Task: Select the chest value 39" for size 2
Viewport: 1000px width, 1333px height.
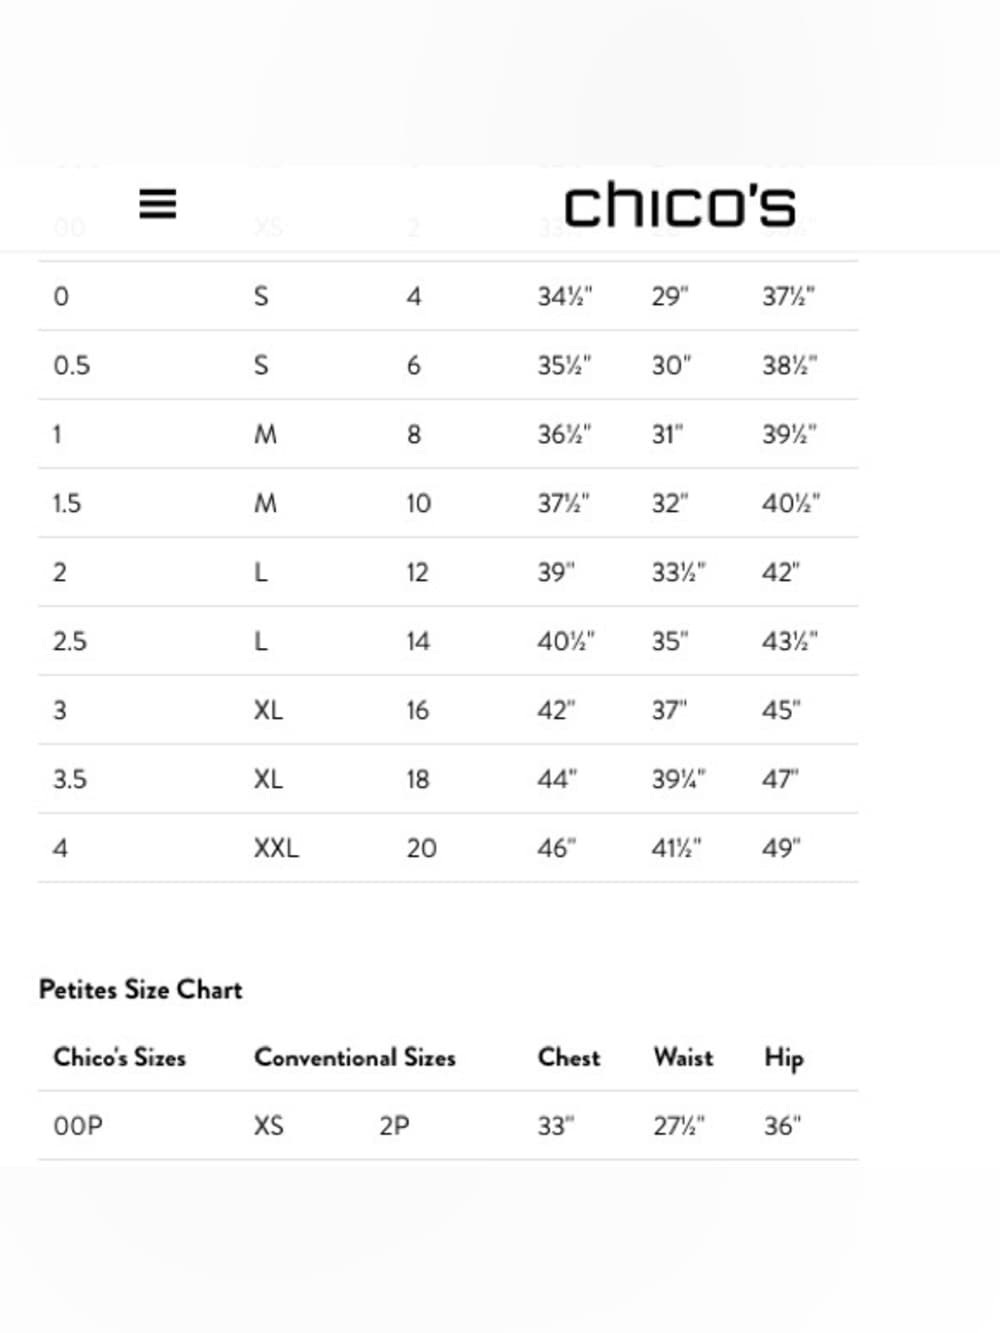Action: point(556,572)
